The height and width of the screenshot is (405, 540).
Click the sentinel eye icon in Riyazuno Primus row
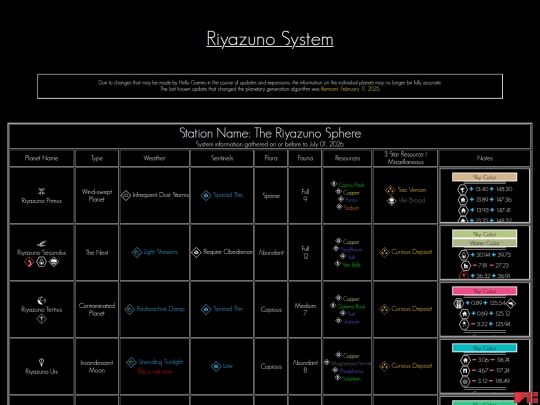[206, 196]
